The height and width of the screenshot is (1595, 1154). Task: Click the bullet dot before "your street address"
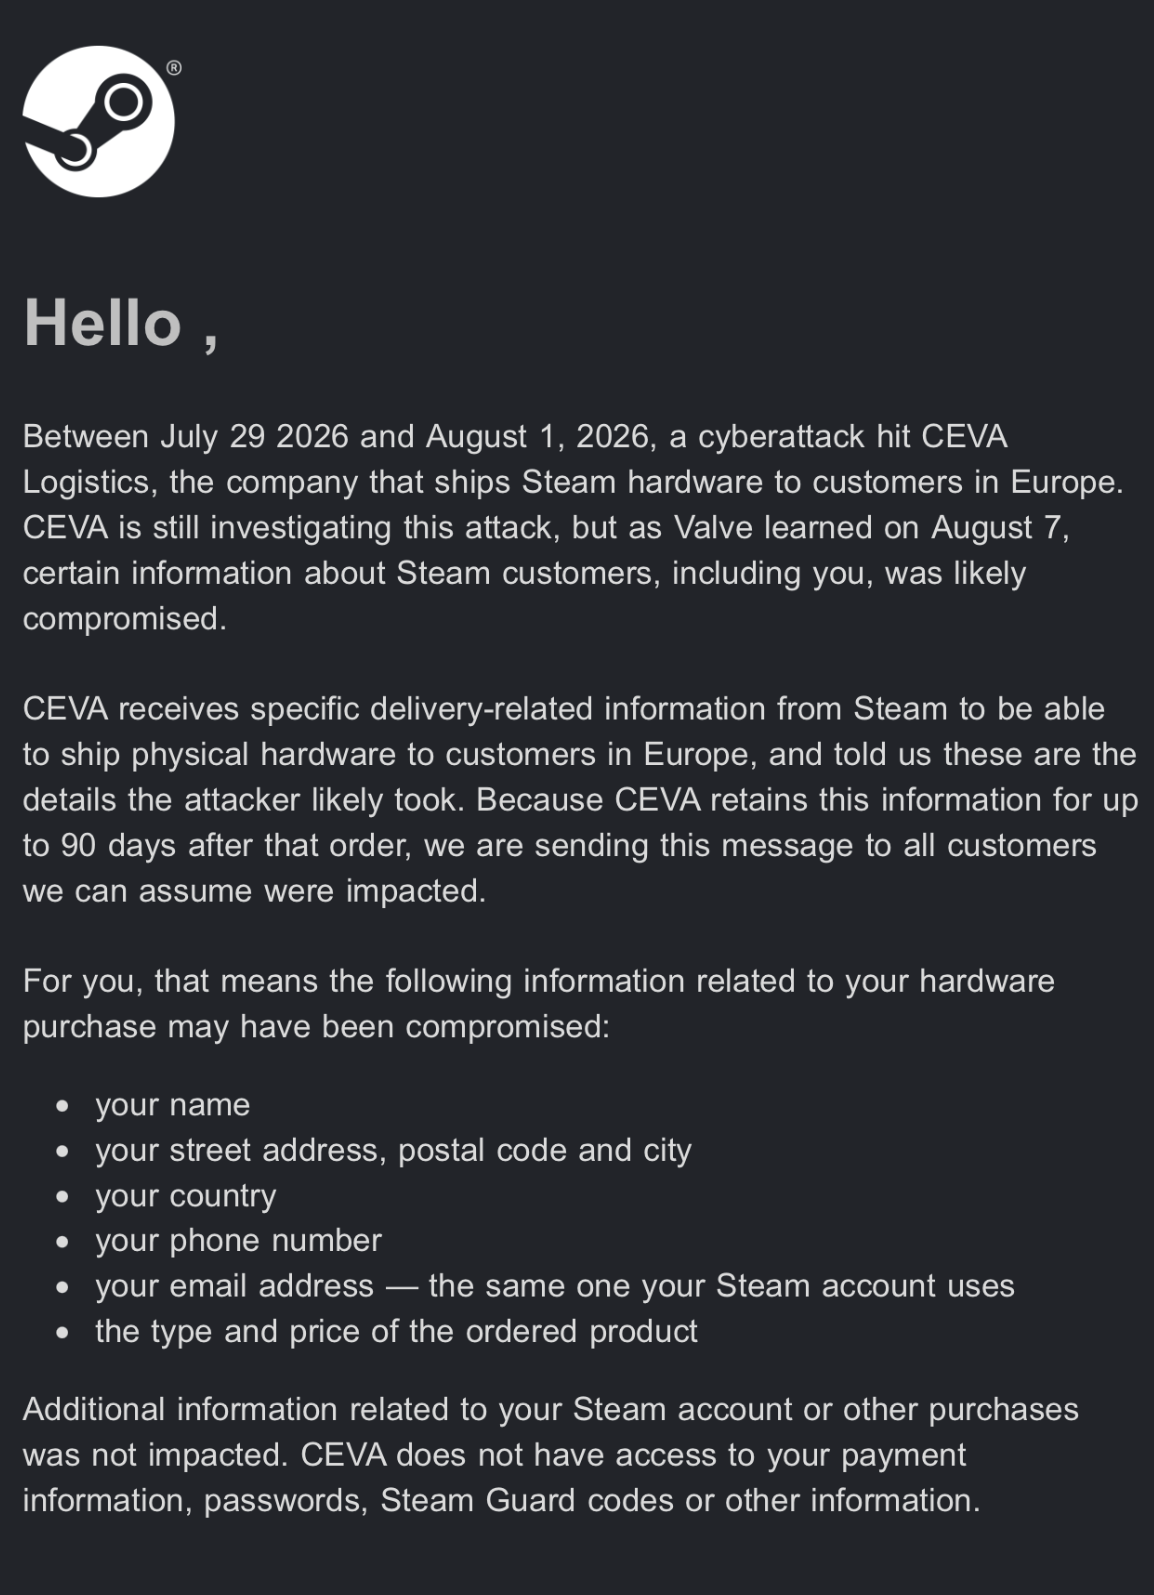point(63,1152)
